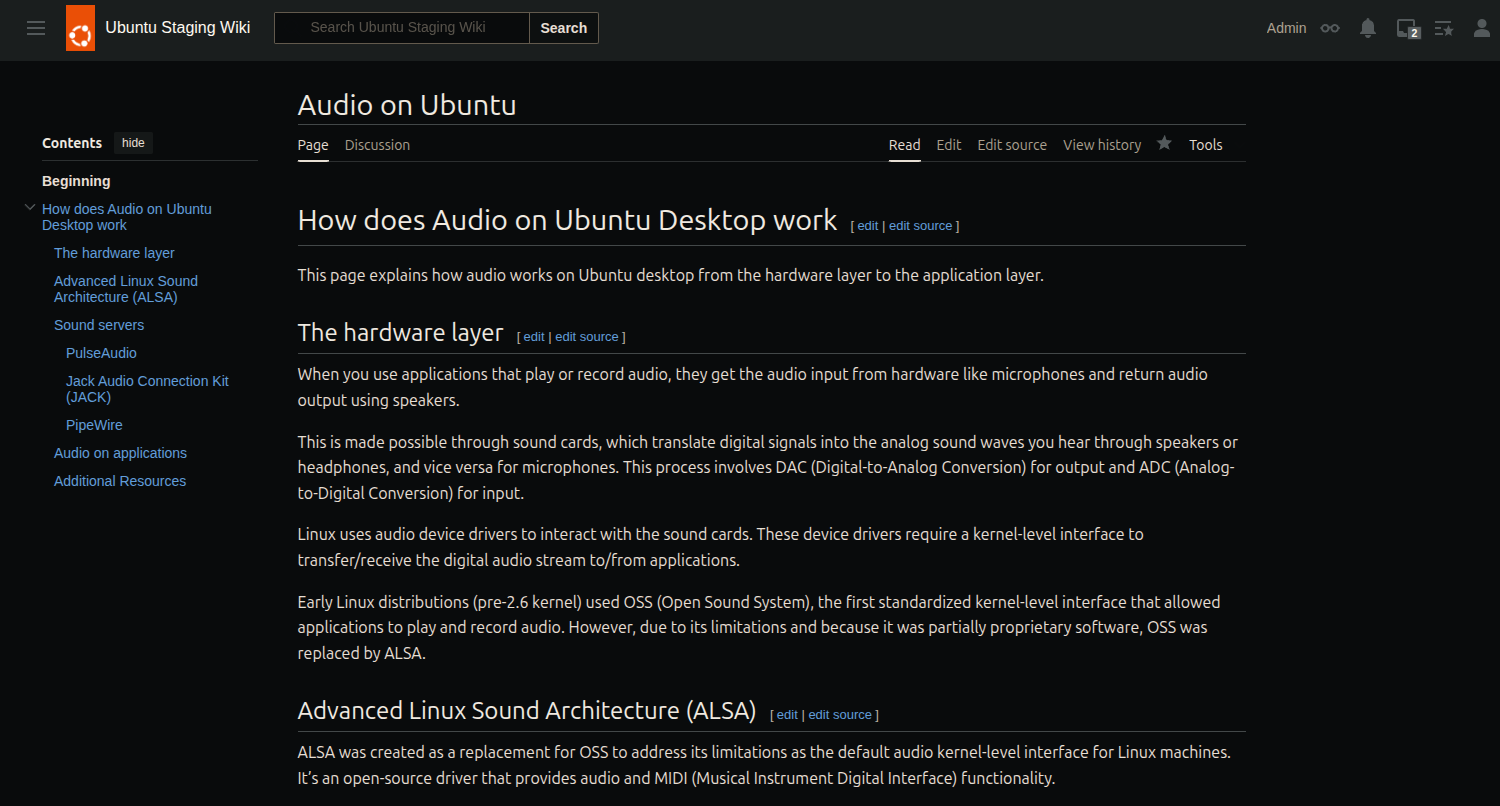The width and height of the screenshot is (1500, 806).
Task: Open the Admin user page link
Action: (x=1286, y=28)
